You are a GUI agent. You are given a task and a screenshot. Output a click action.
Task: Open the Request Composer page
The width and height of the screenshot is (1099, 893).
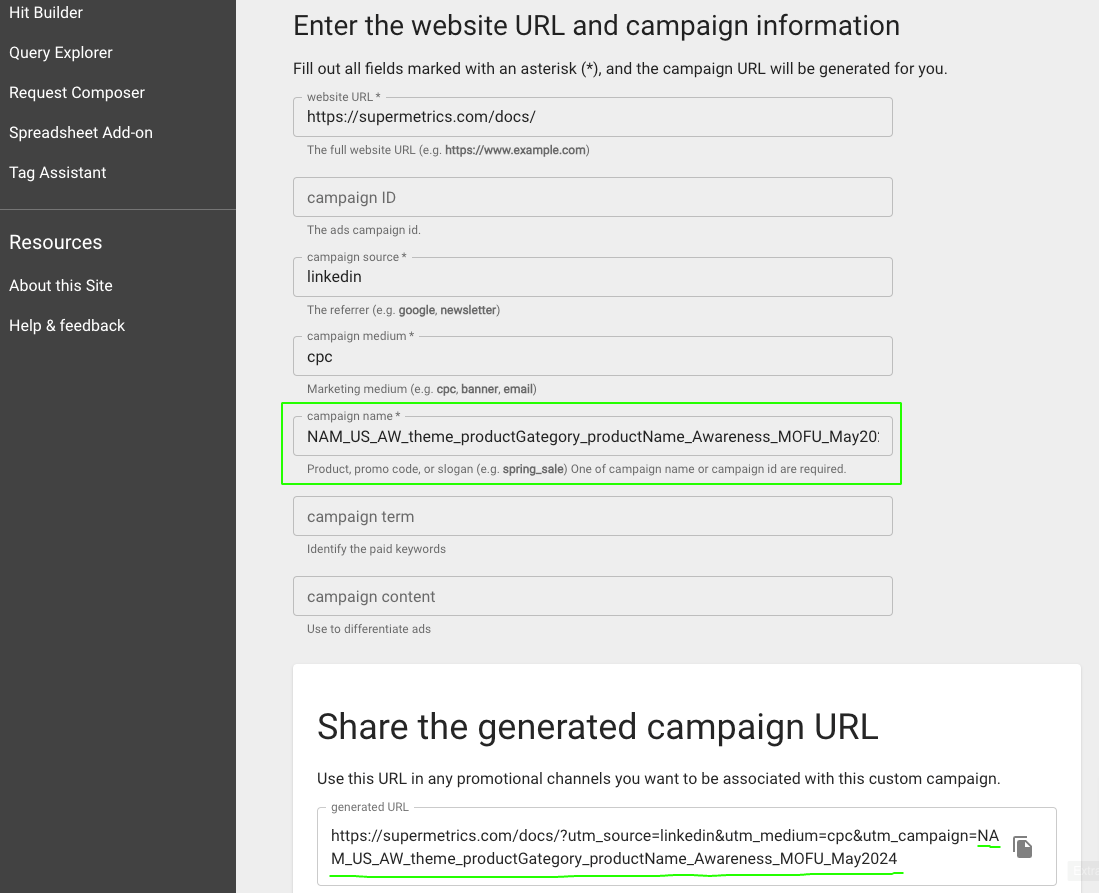click(77, 93)
